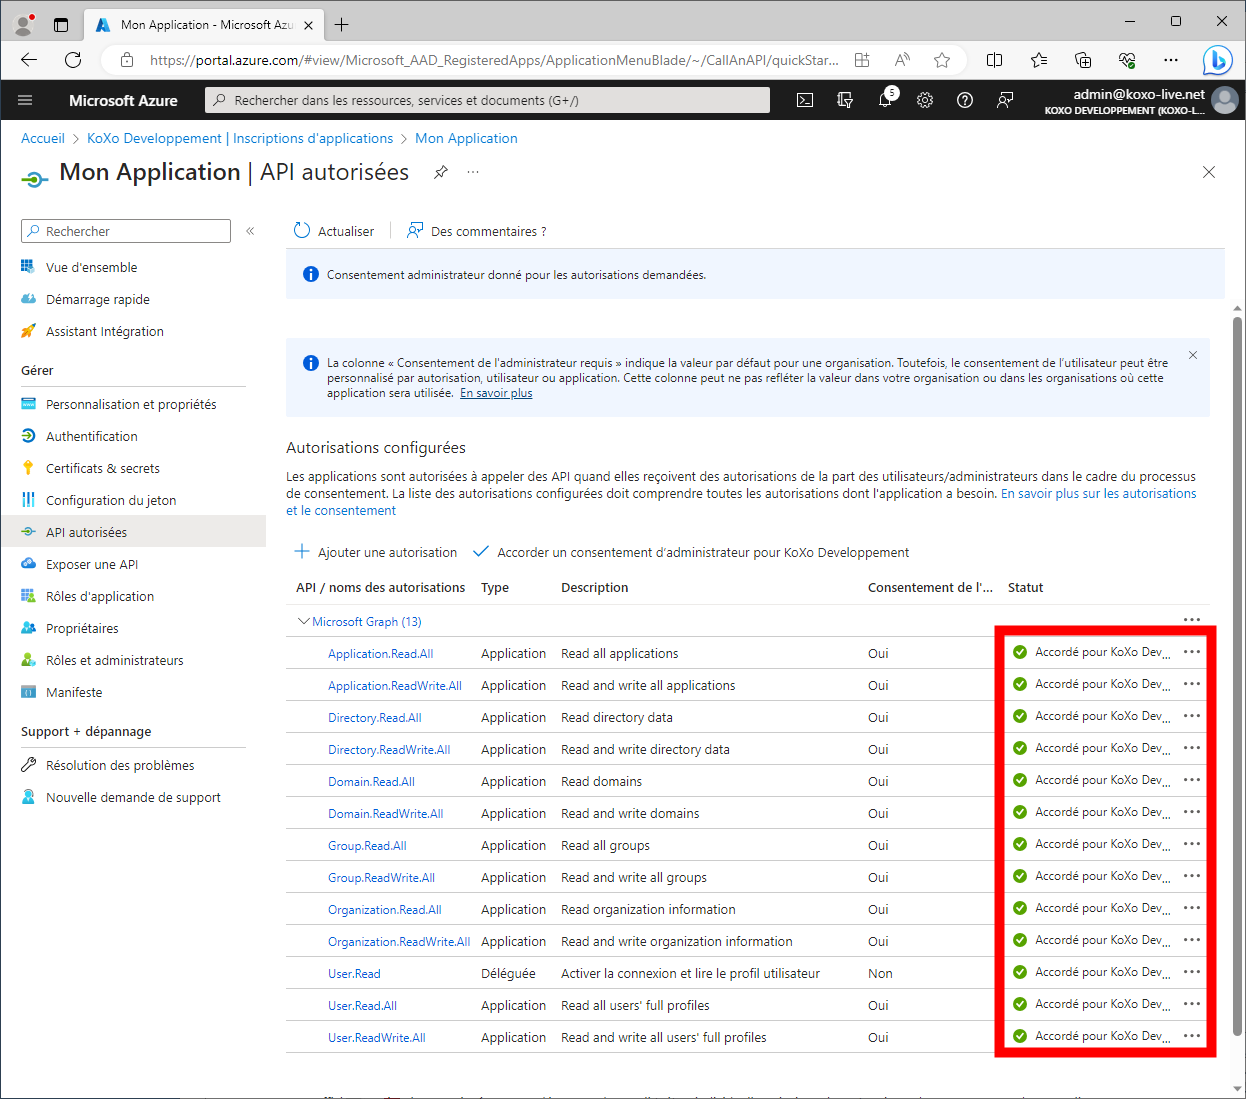Open the help question-mark icon
This screenshot has height=1099, width=1246.
[965, 100]
